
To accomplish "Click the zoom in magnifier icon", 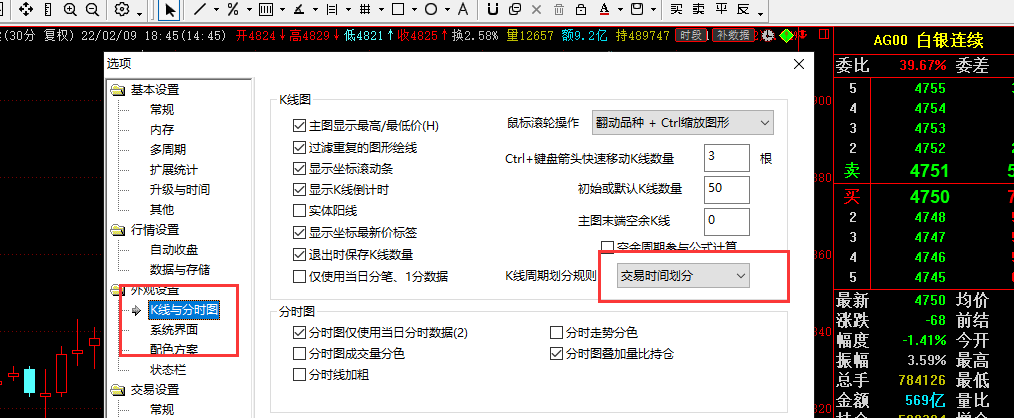I will pos(70,9).
